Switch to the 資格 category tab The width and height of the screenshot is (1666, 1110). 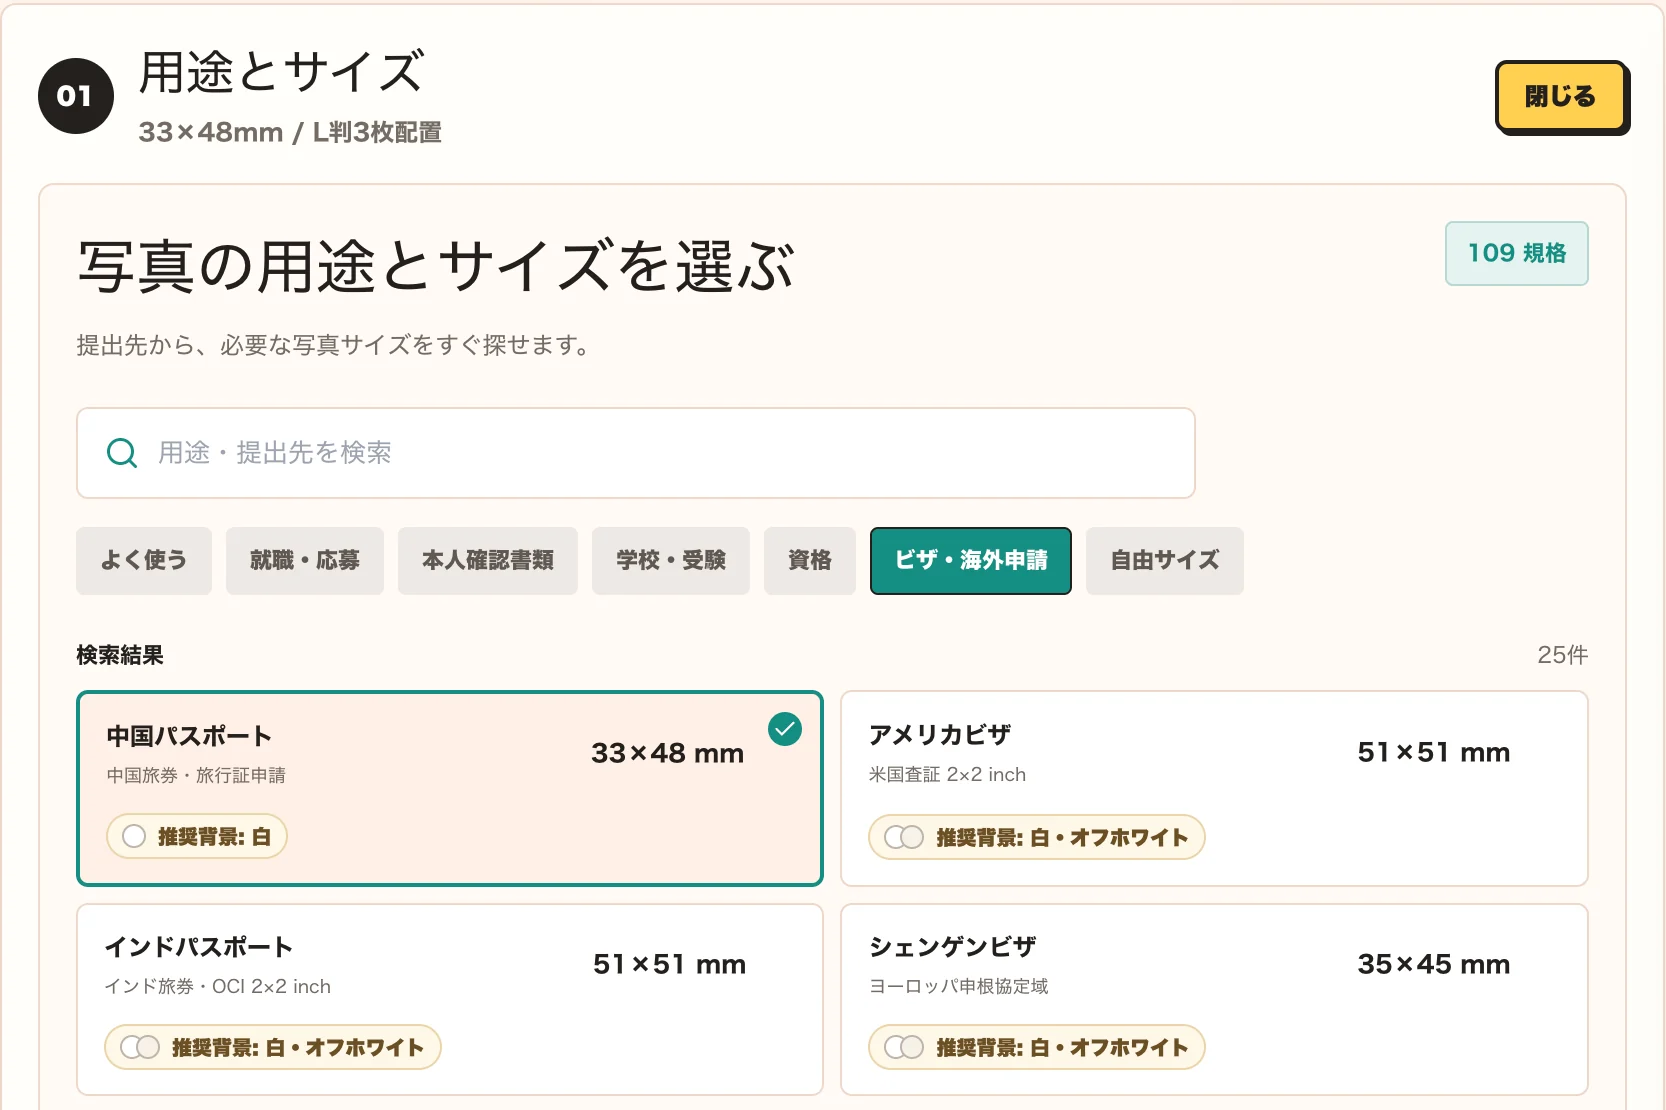[810, 560]
